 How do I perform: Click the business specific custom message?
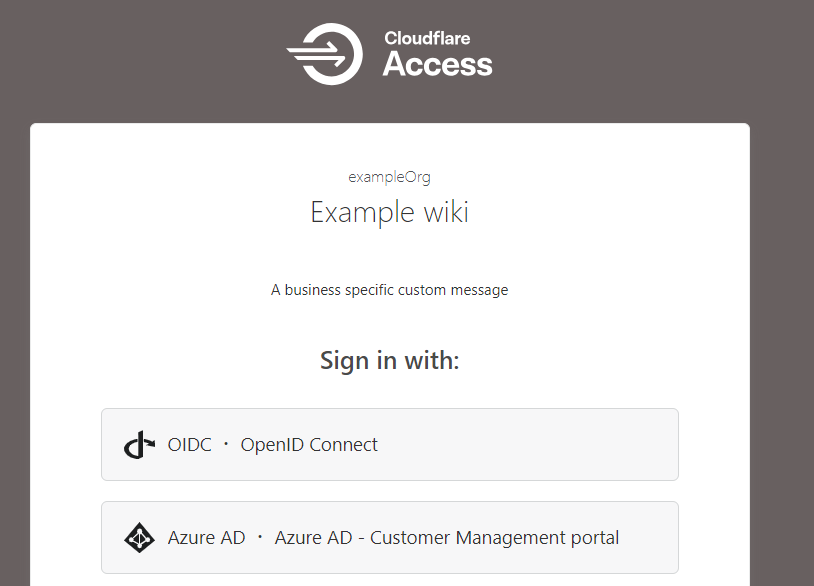(389, 290)
